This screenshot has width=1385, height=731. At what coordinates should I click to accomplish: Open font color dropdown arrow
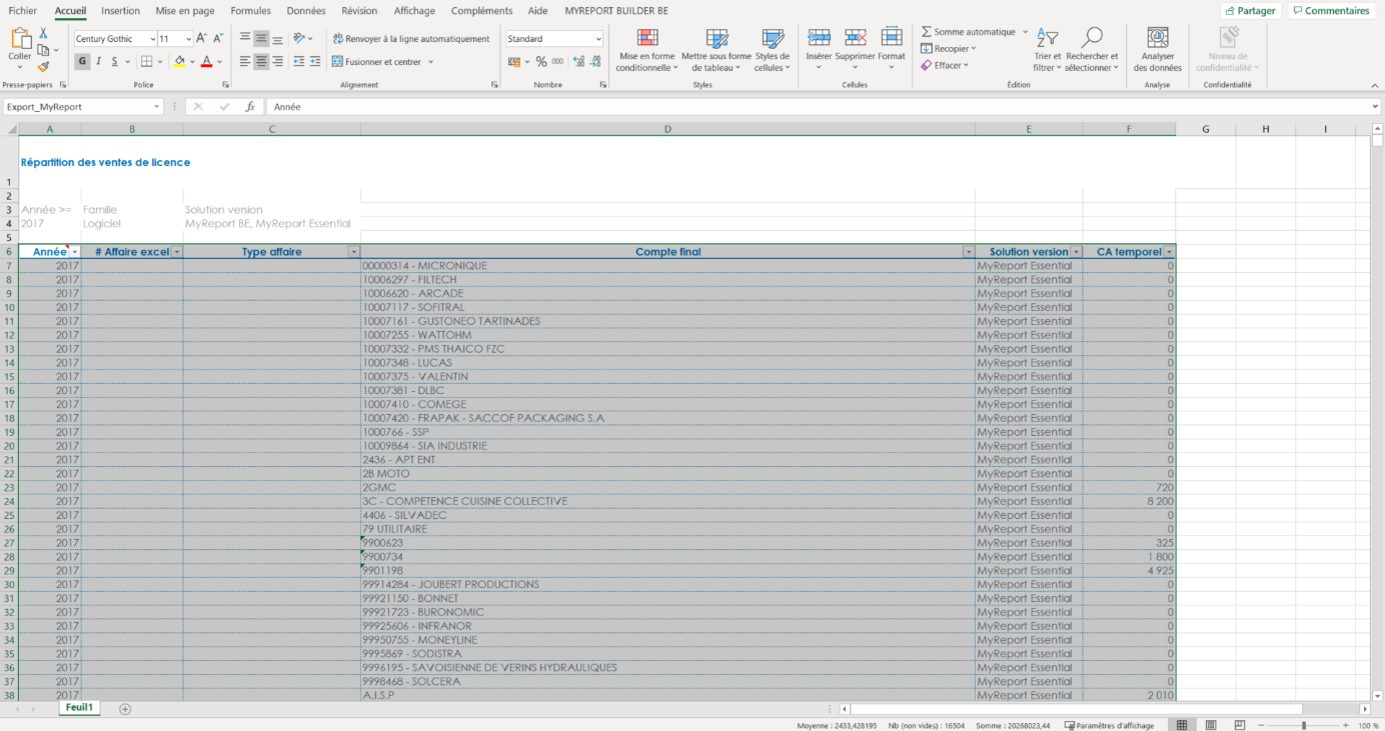[x=219, y=61]
